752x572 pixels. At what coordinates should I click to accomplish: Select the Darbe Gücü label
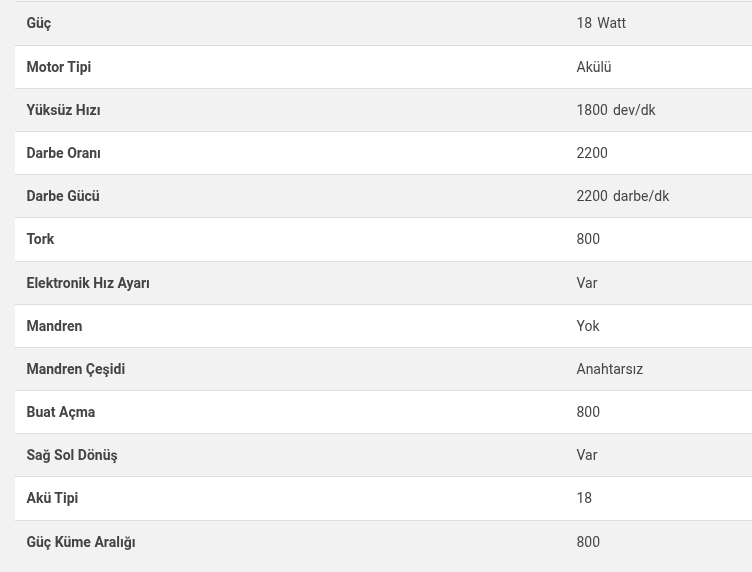pos(62,196)
